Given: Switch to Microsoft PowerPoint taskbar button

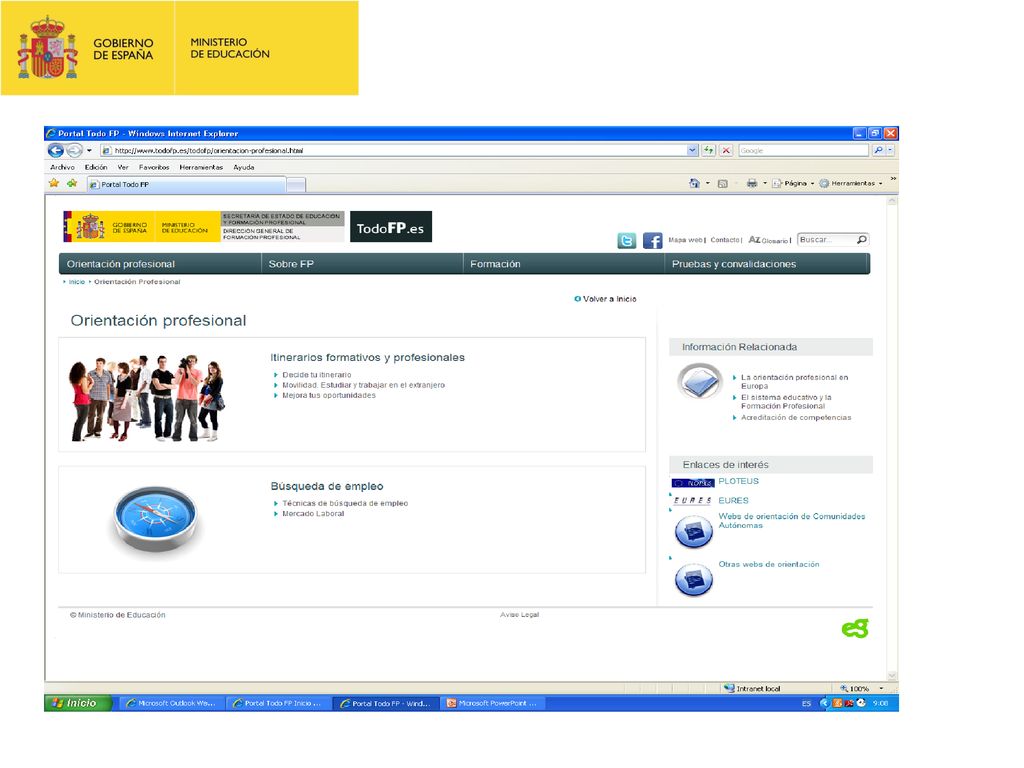Looking at the screenshot, I should click(x=492, y=703).
